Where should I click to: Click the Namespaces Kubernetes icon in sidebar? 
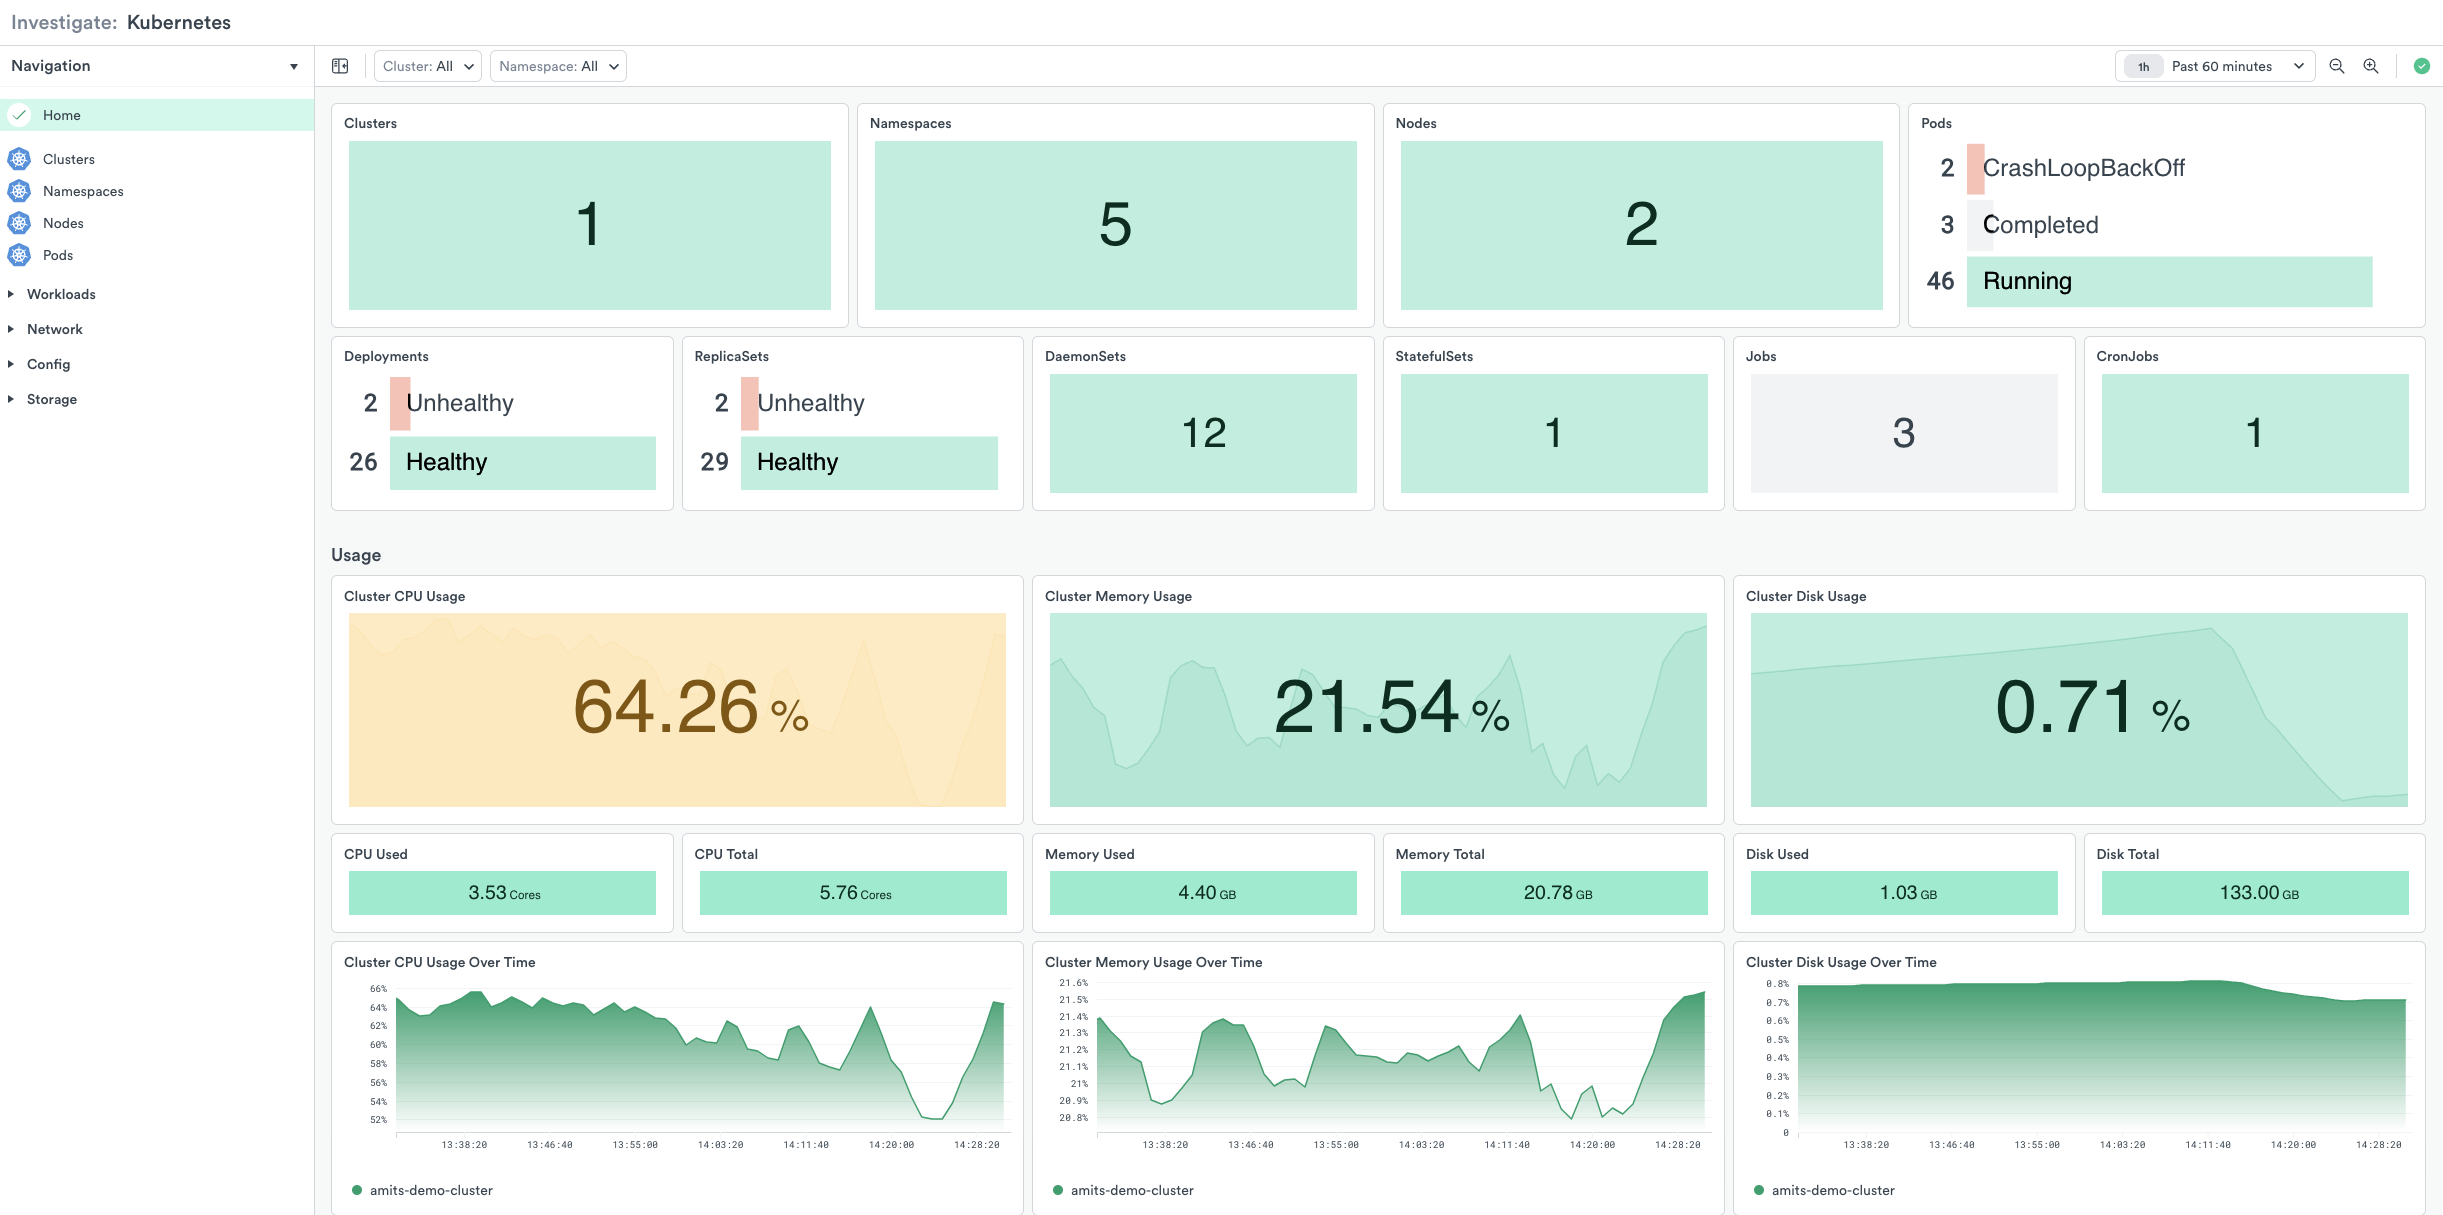(19, 191)
